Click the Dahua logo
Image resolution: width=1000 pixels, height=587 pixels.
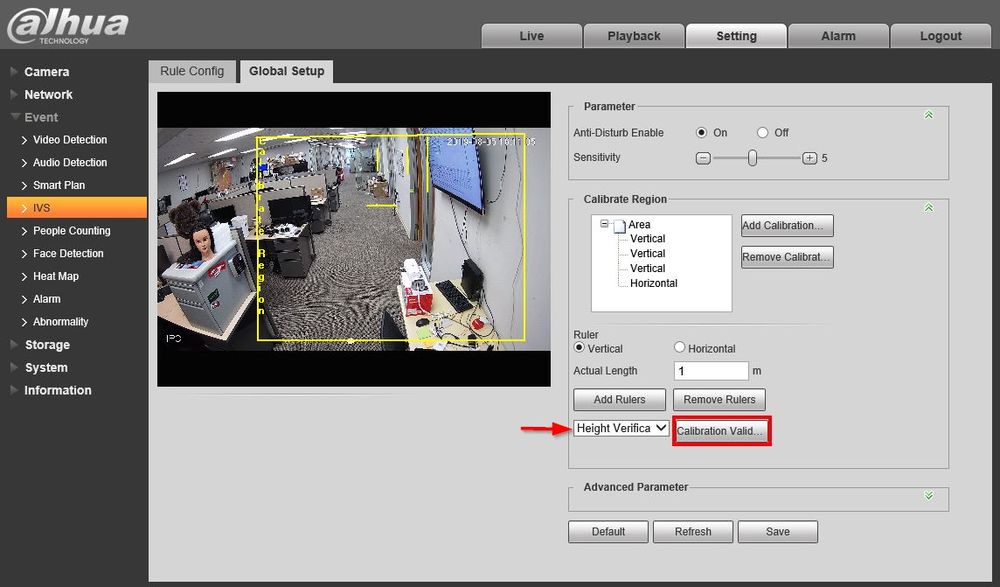click(68, 24)
